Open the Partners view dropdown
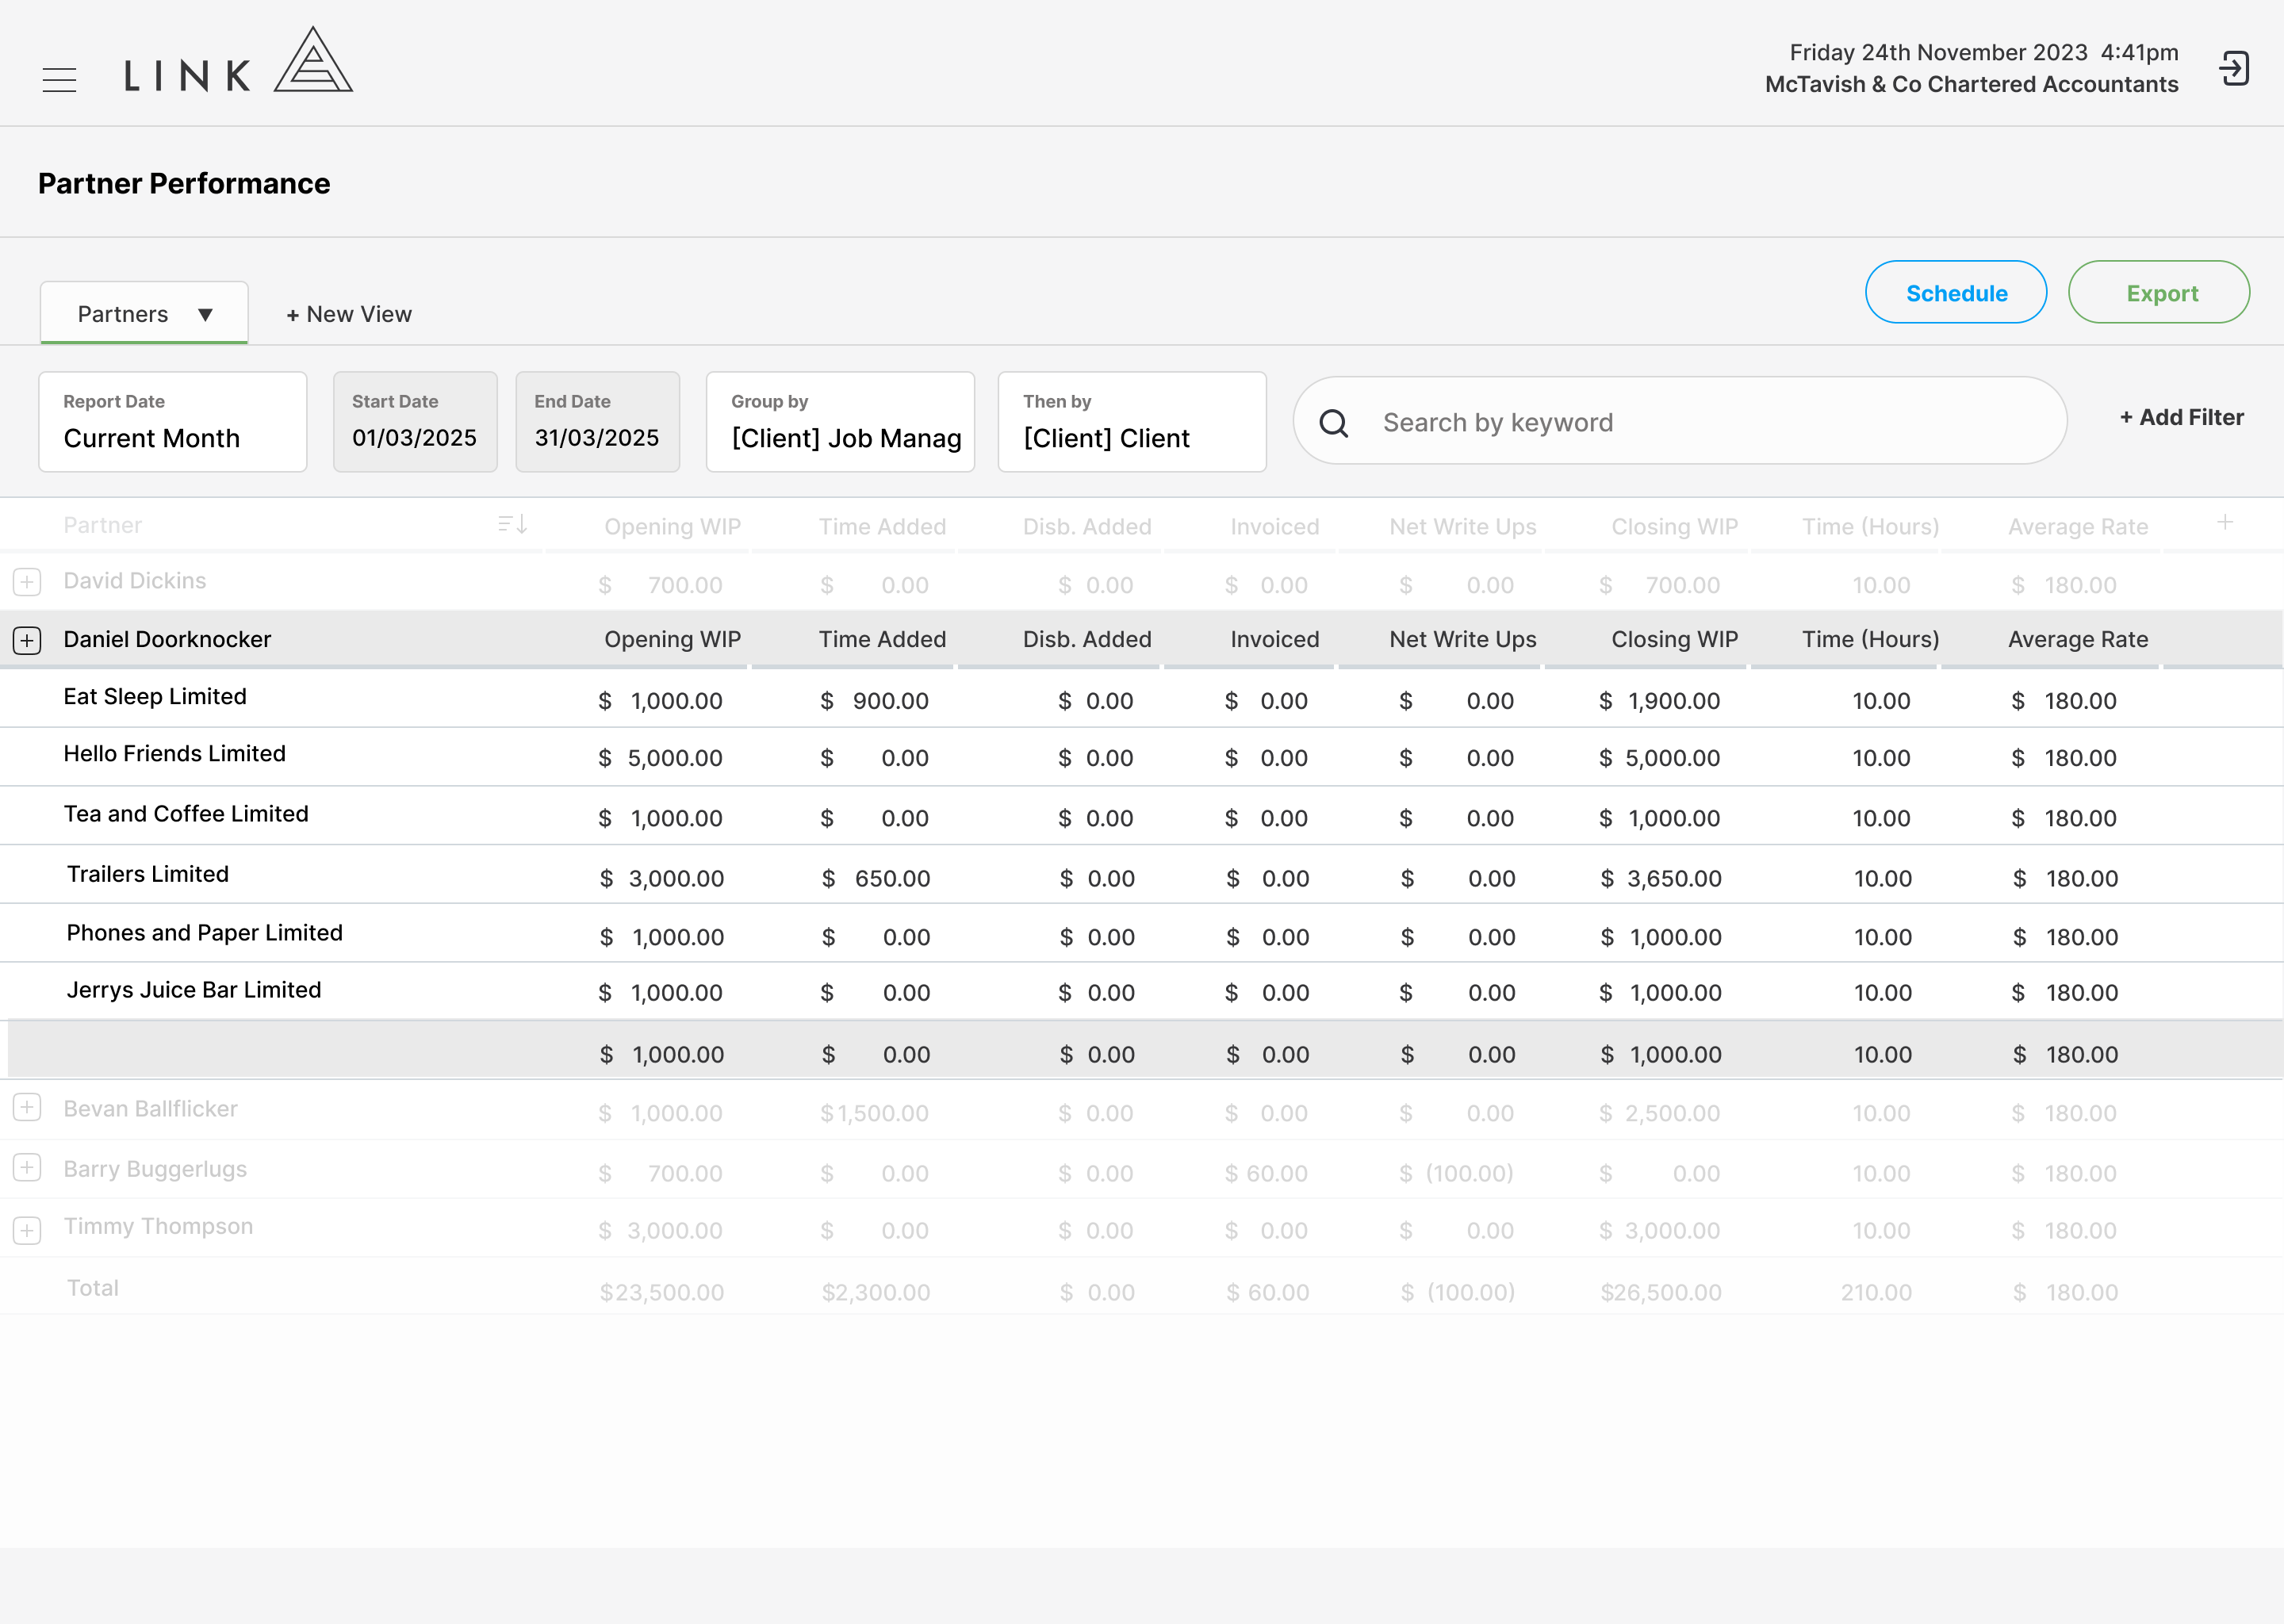 coord(144,313)
